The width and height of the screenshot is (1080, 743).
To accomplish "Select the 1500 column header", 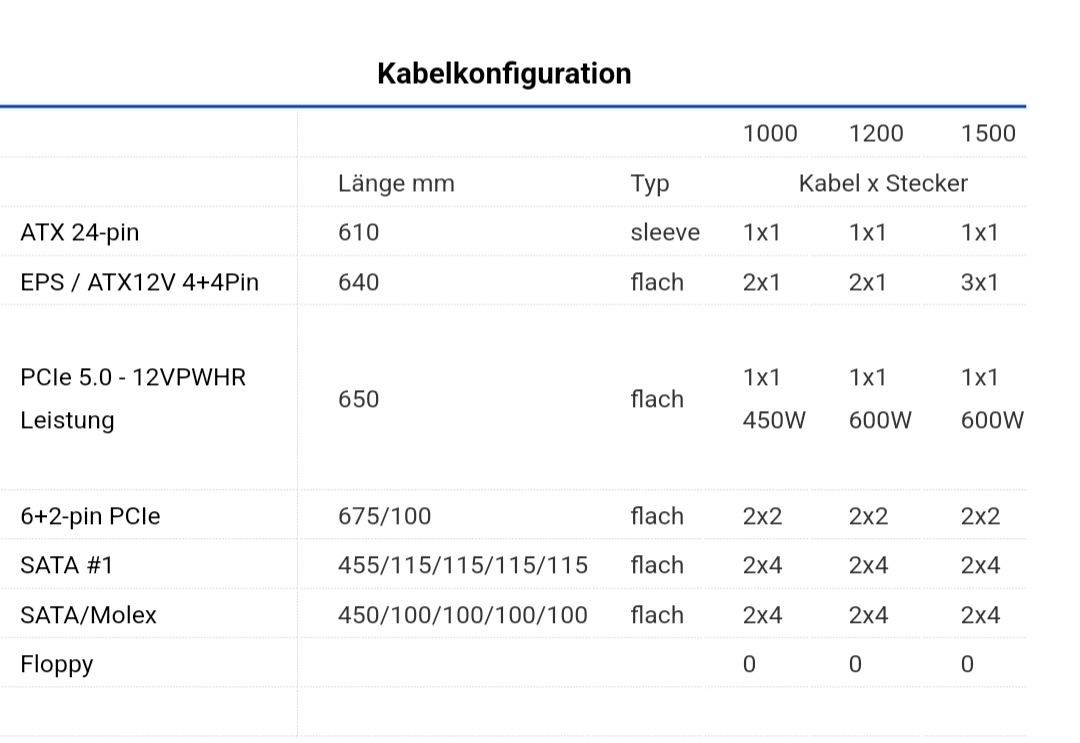I will pos(988,134).
